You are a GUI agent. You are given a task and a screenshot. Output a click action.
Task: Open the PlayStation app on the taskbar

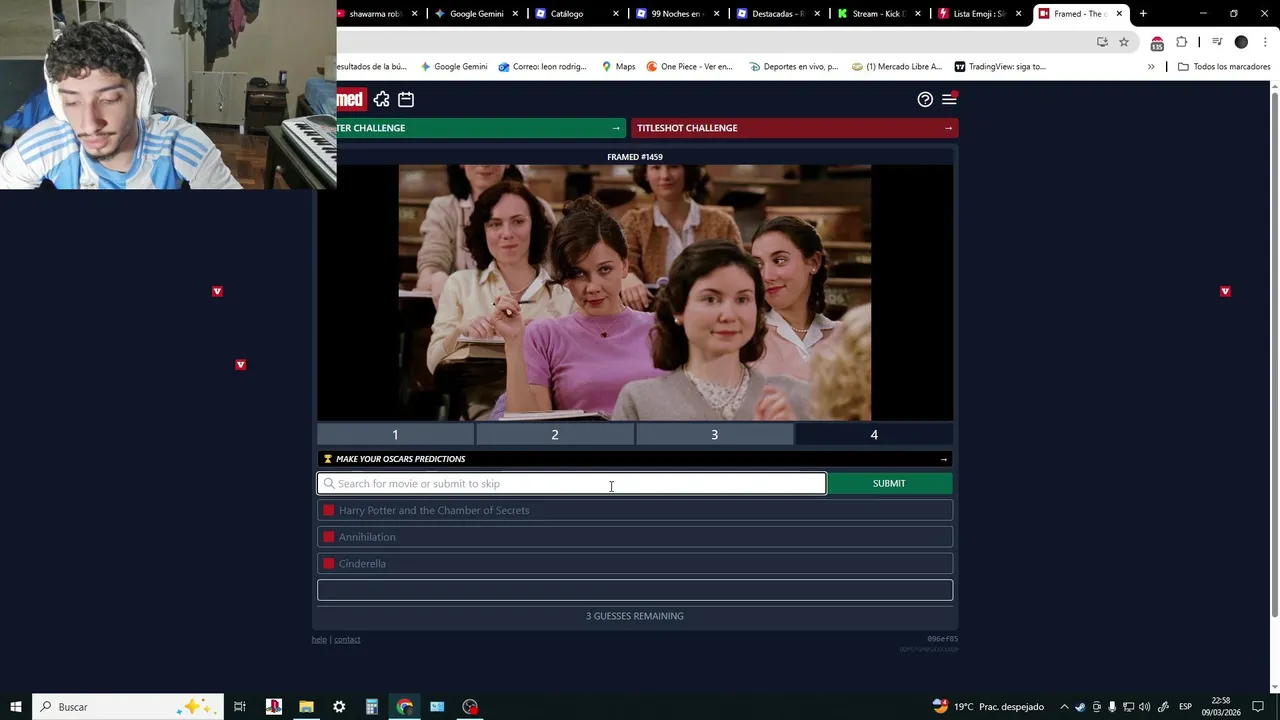[274, 707]
